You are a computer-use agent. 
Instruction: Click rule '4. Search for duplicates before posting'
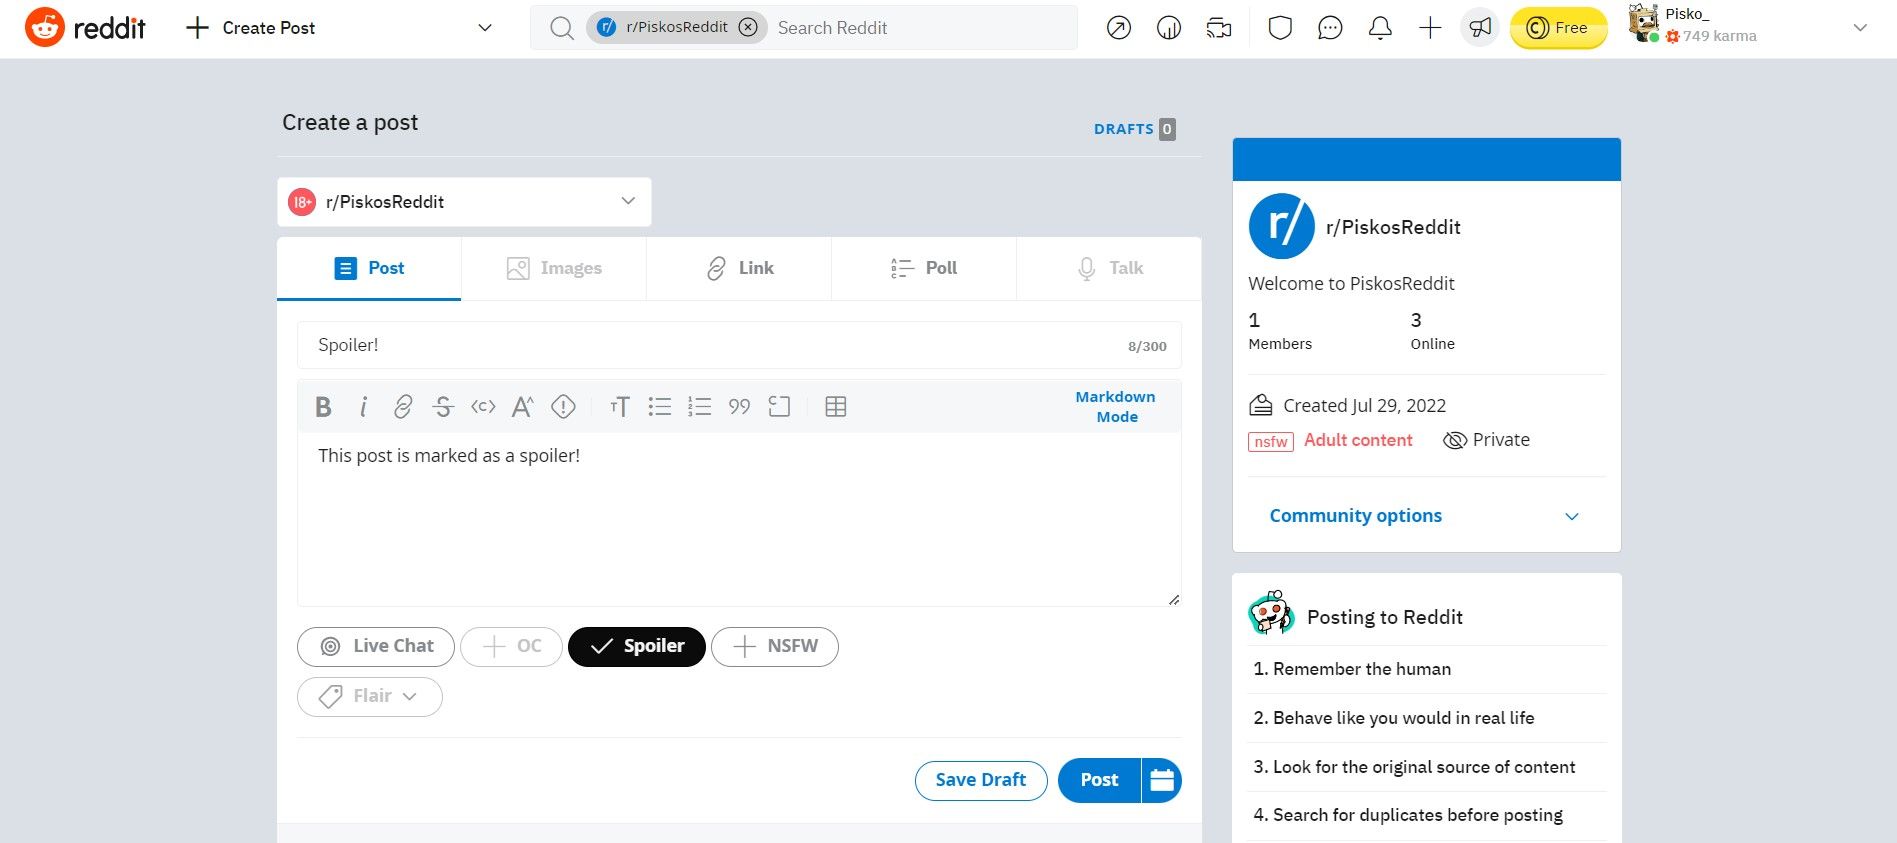(1408, 815)
